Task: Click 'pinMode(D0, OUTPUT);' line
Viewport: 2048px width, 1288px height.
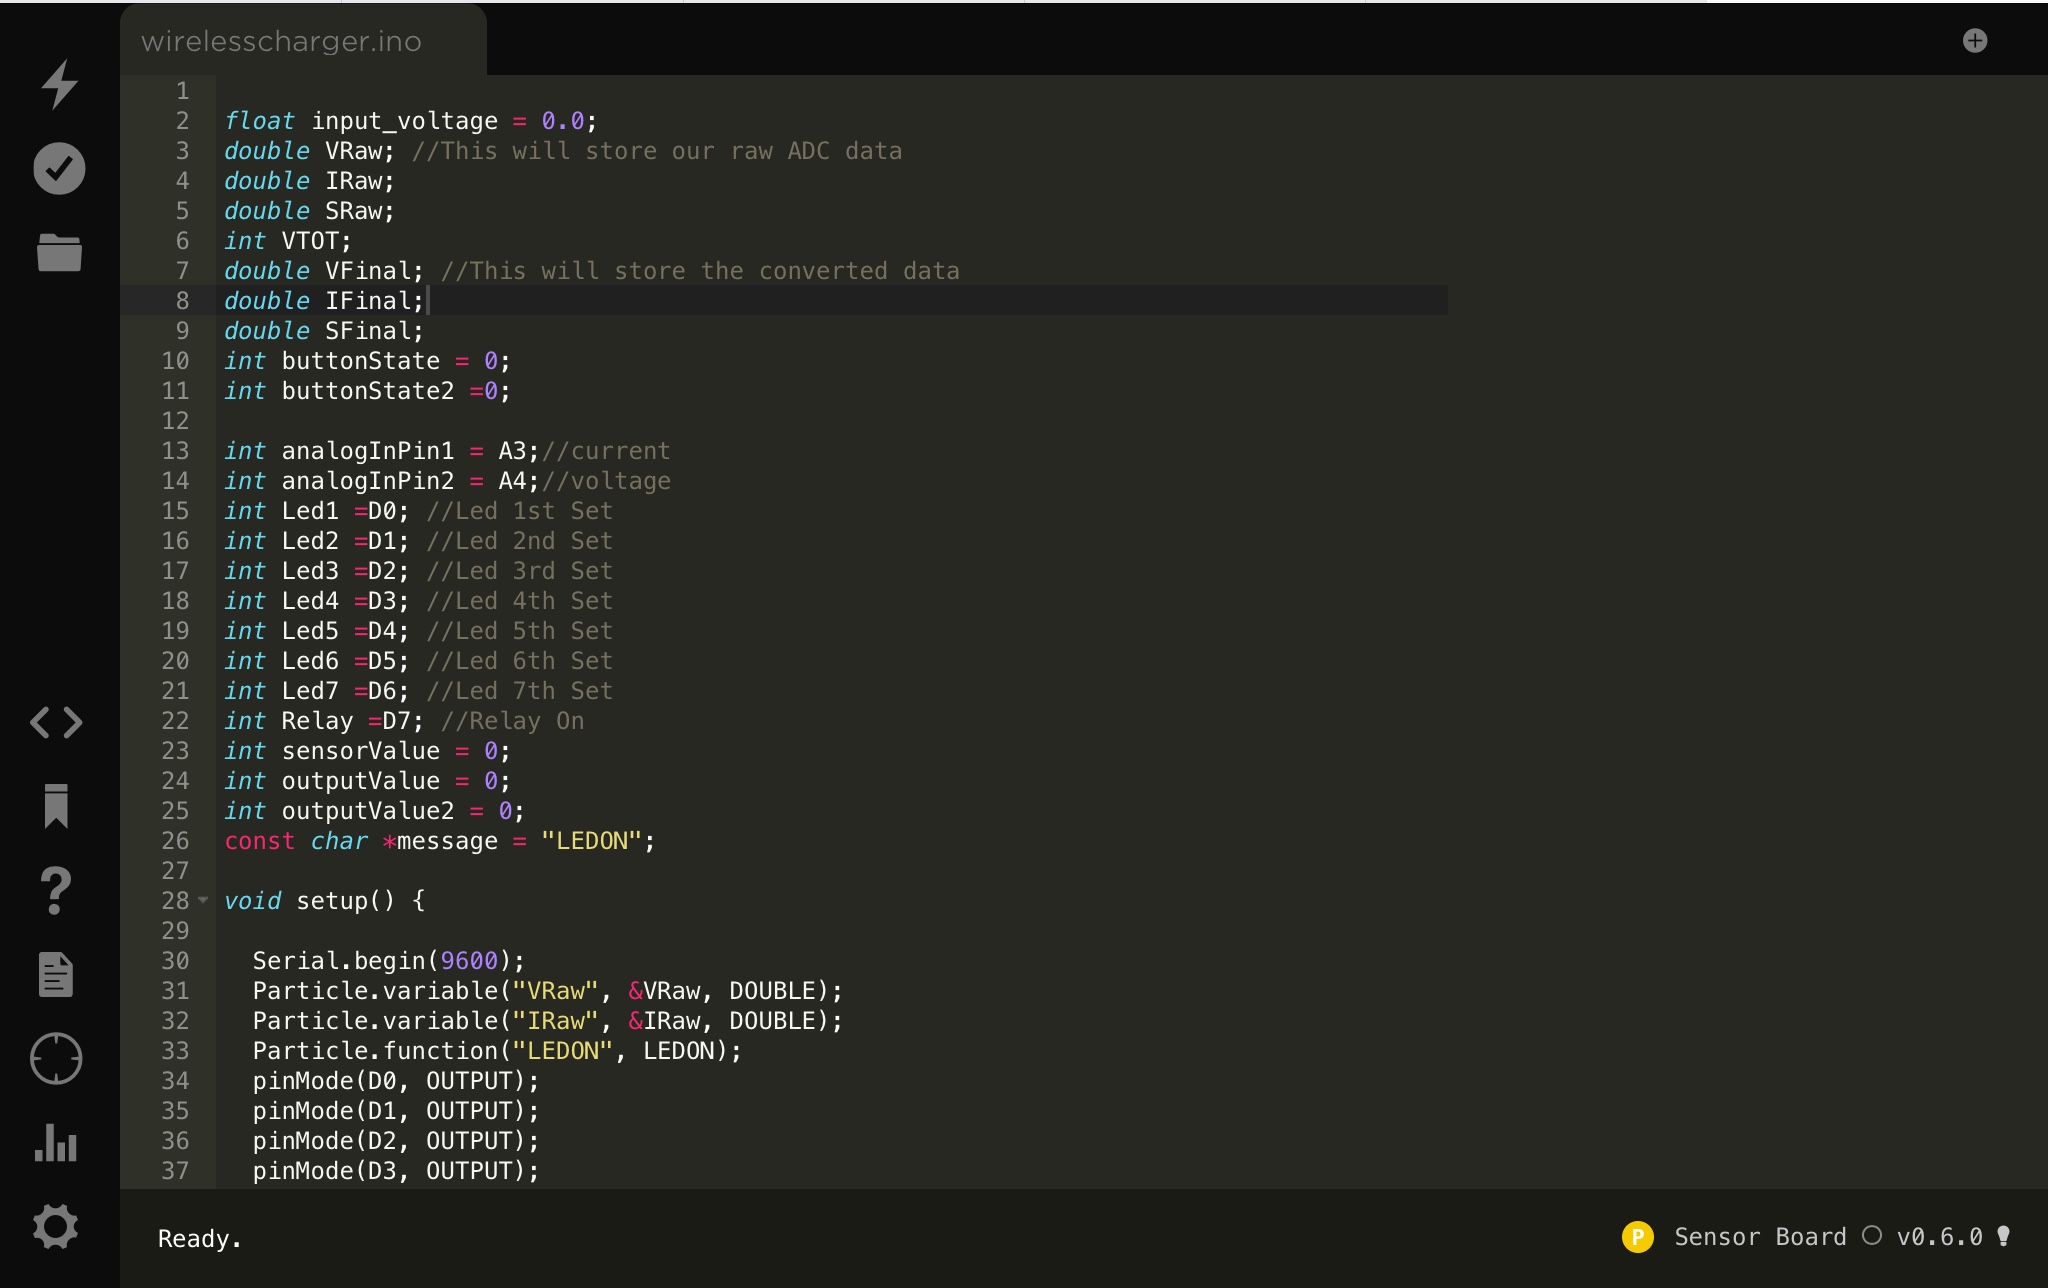Action: pos(396,1081)
